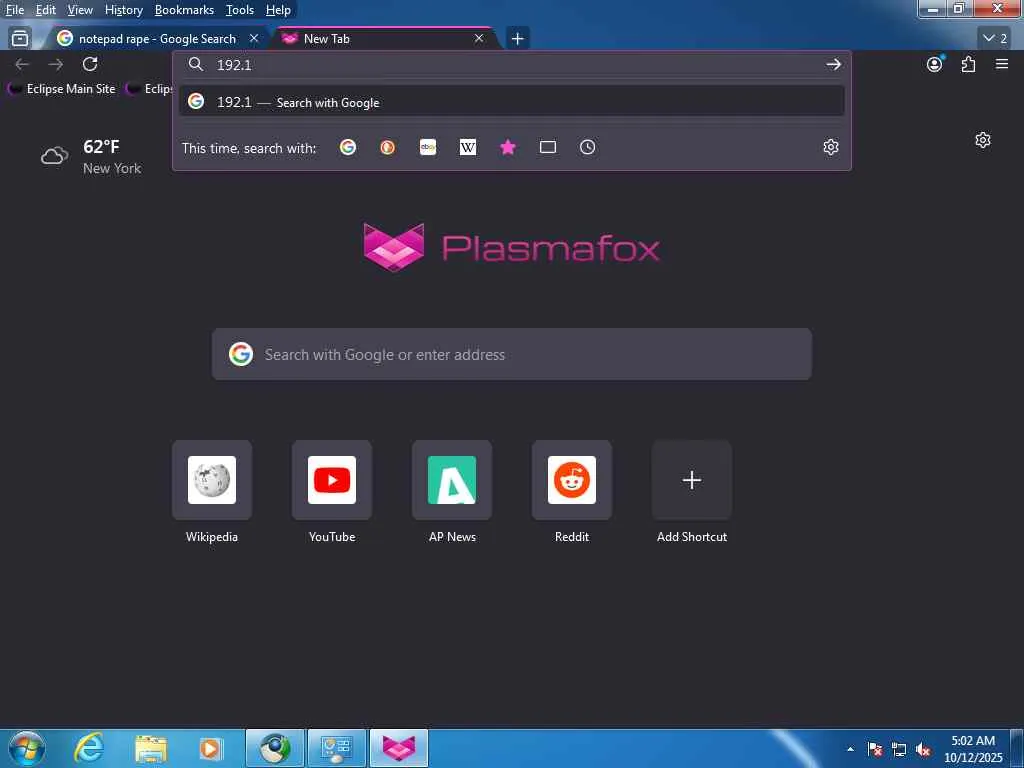Click the Plasmafox logo
1024x768 pixels.
tap(511, 248)
